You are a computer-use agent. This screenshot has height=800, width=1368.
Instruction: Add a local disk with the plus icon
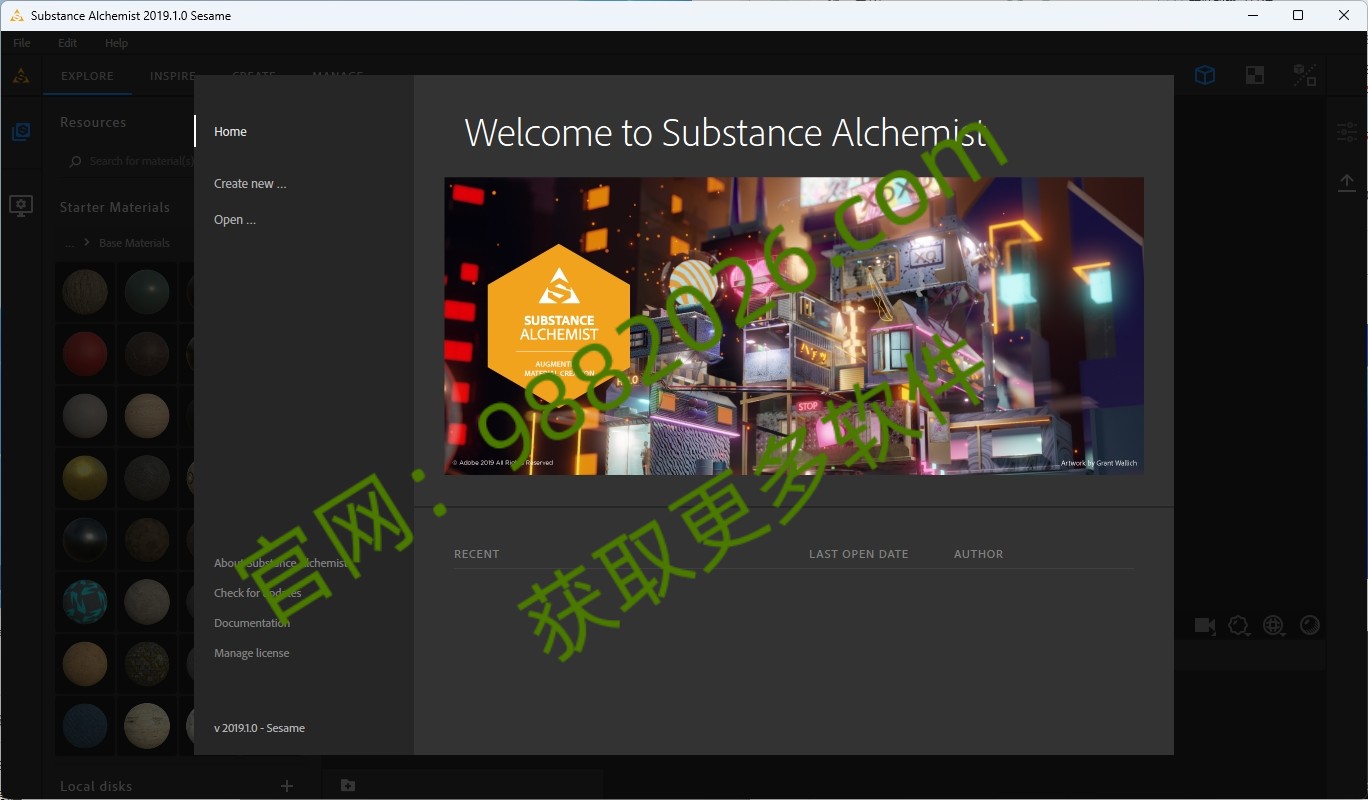coord(287,786)
